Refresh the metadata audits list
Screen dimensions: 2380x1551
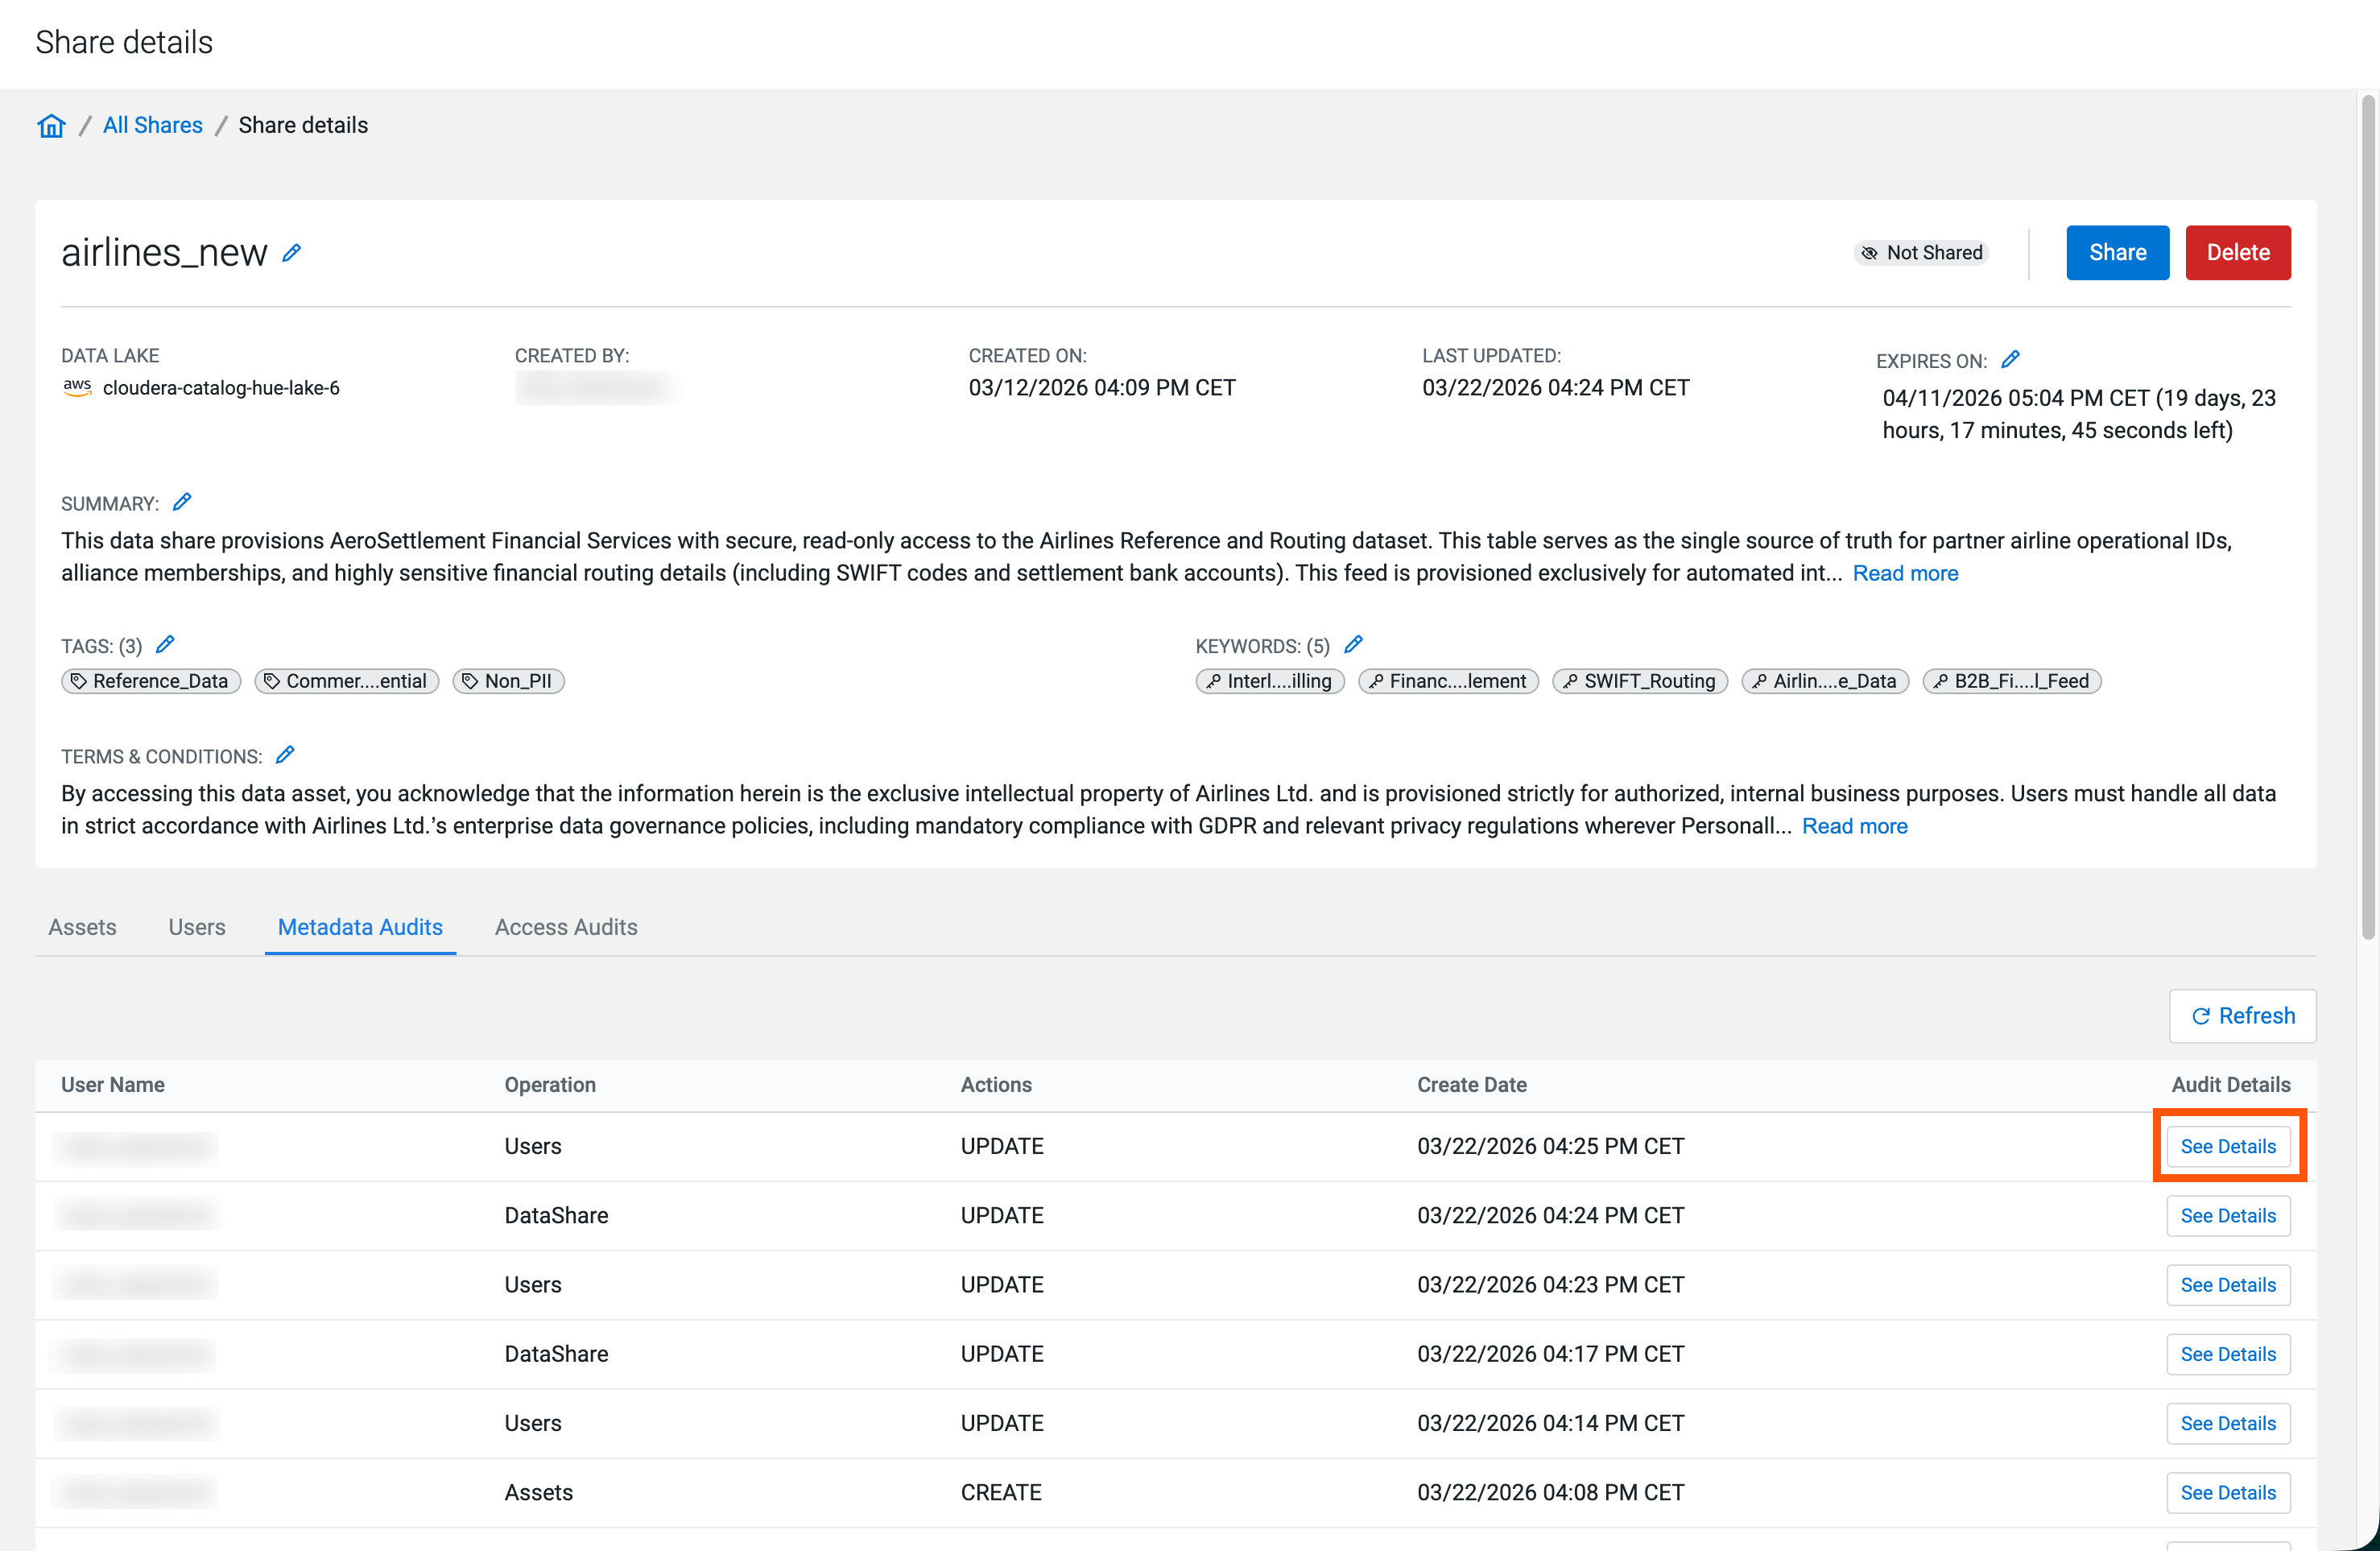pos(2242,1016)
